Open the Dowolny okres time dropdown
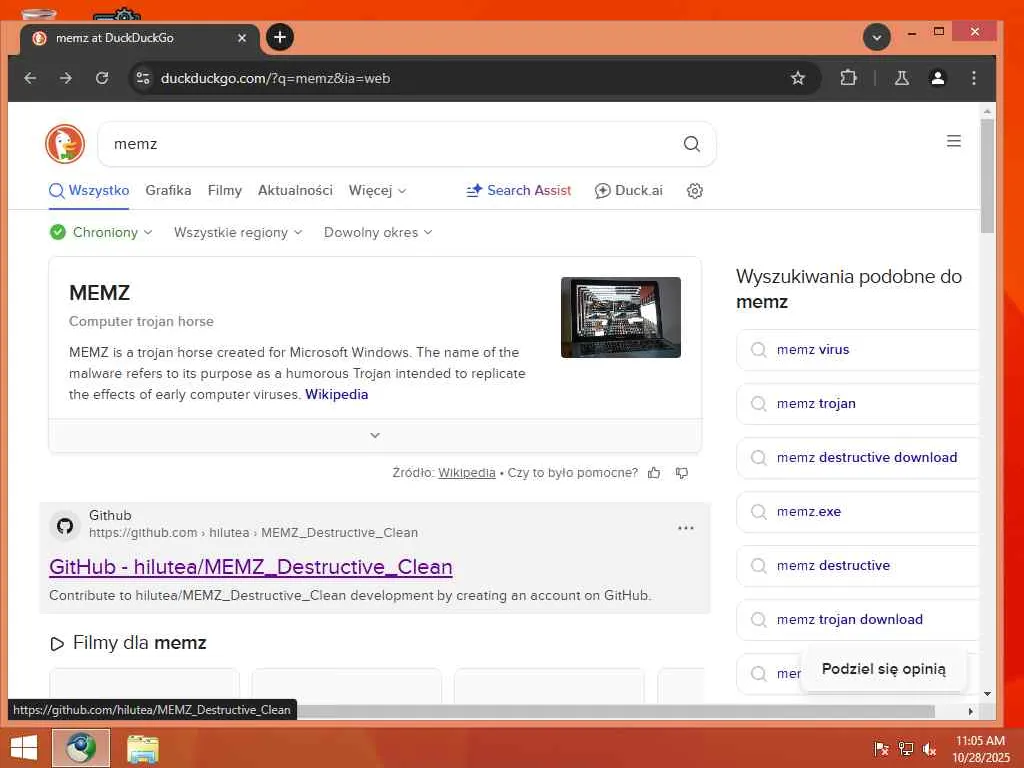The image size is (1024, 768). pos(377,232)
